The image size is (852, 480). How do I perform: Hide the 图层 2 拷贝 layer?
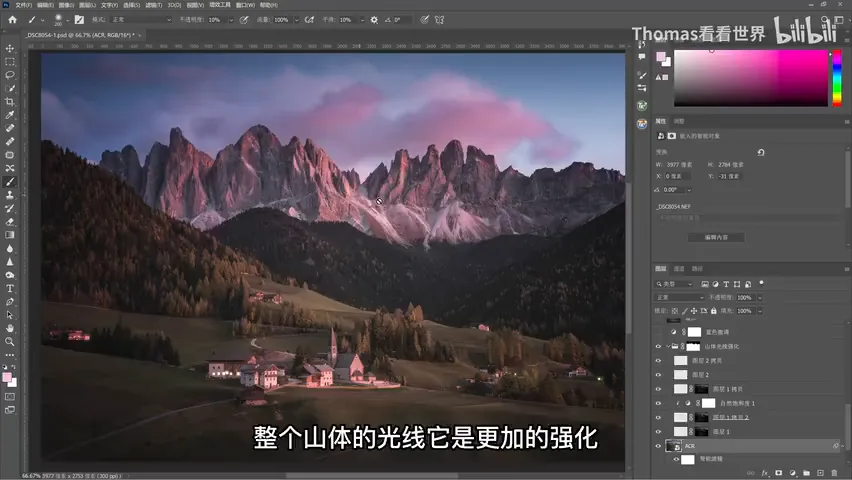click(x=658, y=360)
